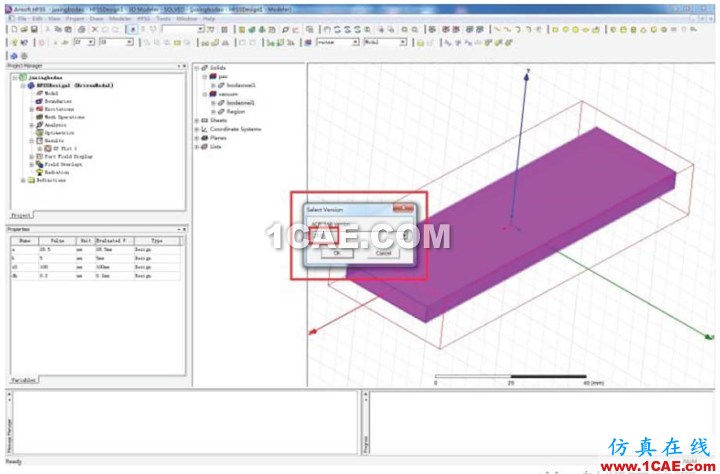Open the Modeler menu

pos(120,19)
